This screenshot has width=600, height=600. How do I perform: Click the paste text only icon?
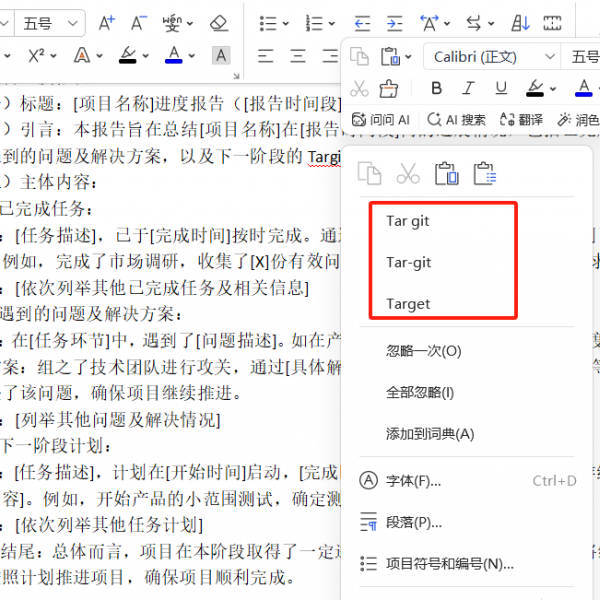coord(485,174)
